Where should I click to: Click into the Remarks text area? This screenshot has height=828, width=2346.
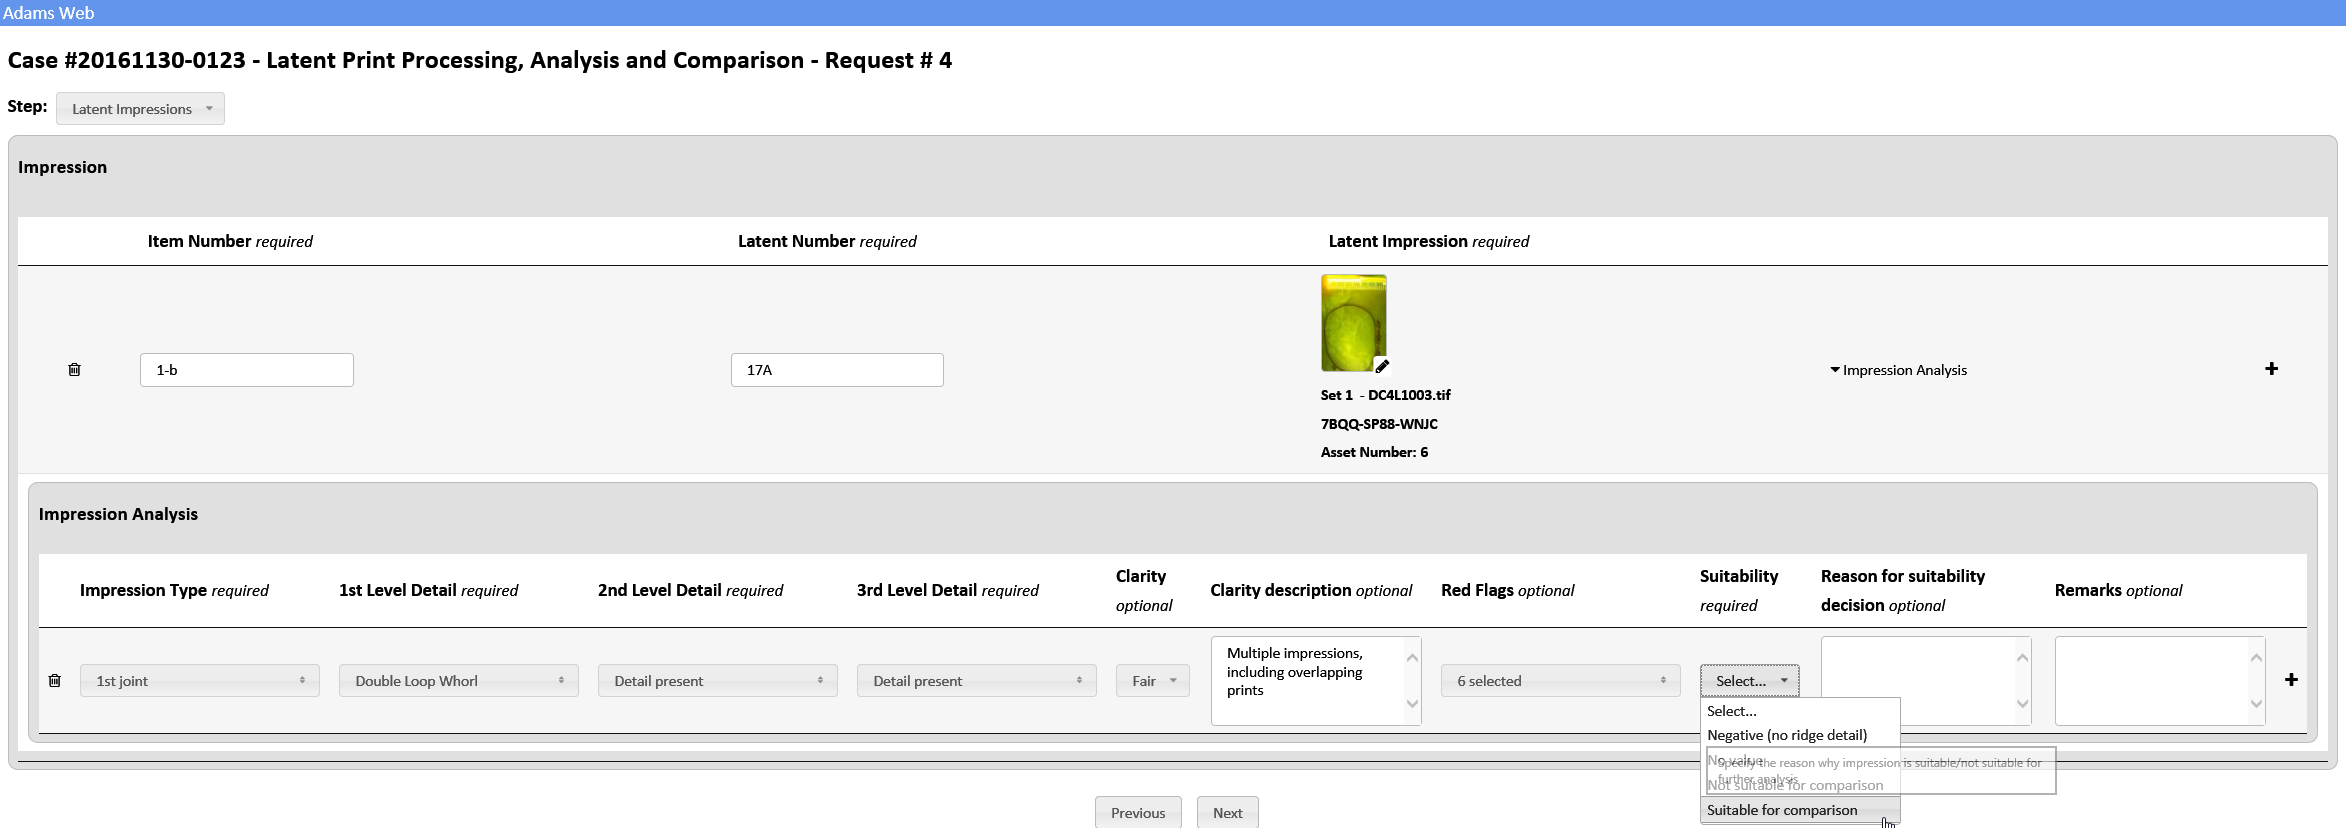2150,680
